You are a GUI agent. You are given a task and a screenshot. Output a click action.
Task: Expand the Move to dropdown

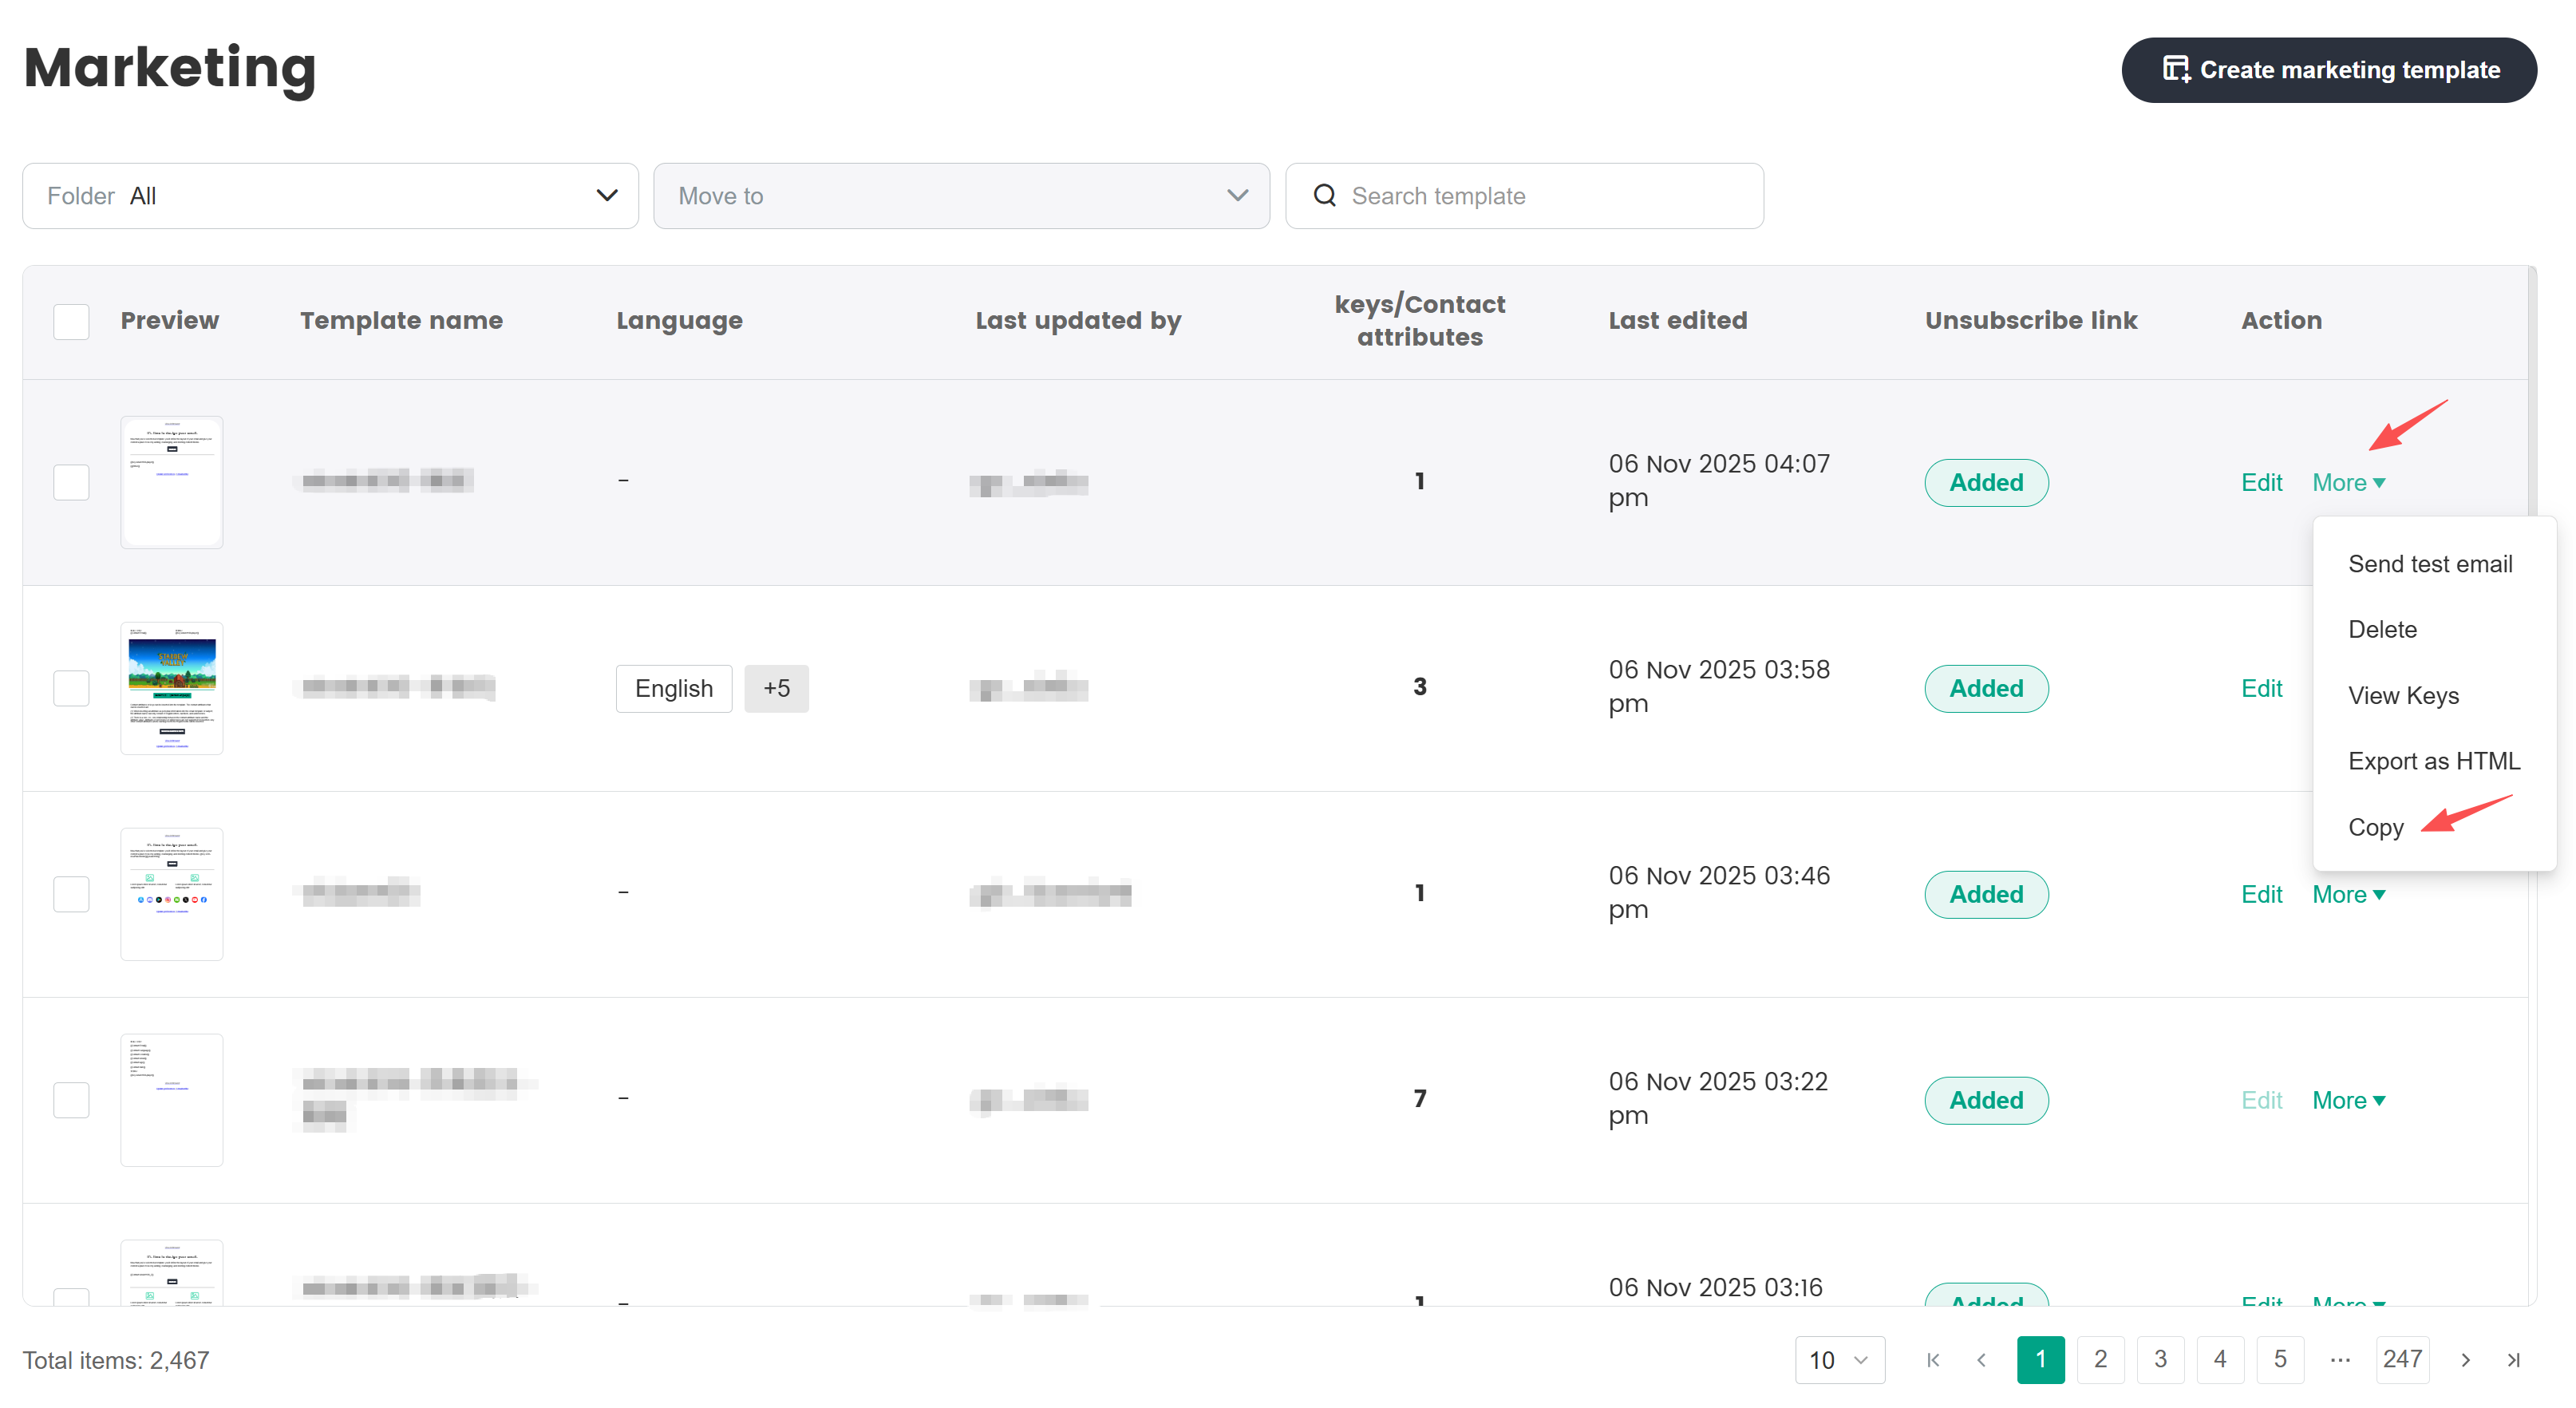960,196
